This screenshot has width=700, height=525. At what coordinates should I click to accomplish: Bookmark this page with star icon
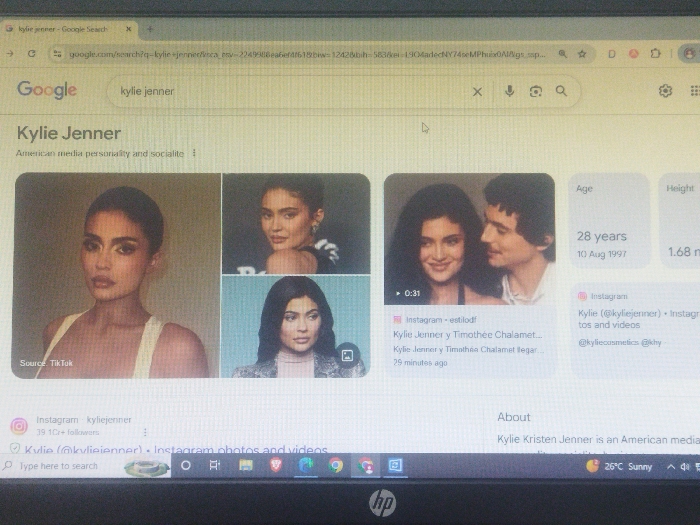click(582, 54)
